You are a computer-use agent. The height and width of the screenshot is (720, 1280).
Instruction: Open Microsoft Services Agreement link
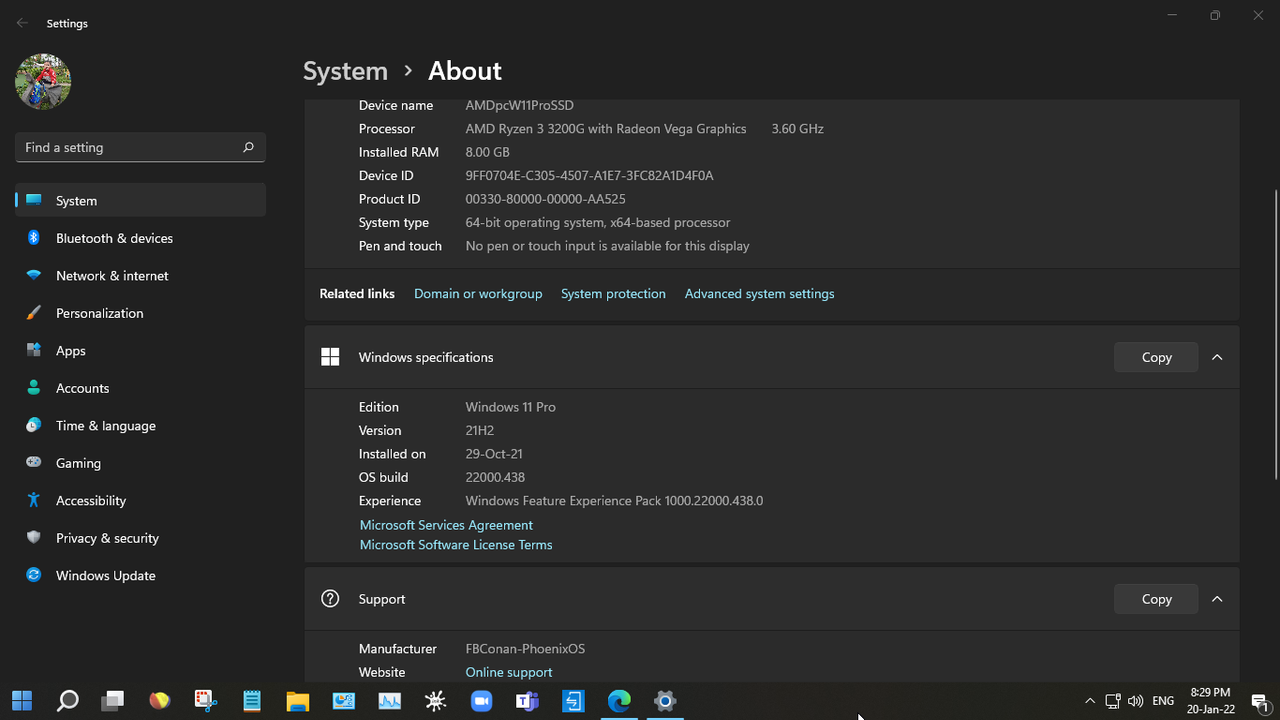[x=446, y=525]
